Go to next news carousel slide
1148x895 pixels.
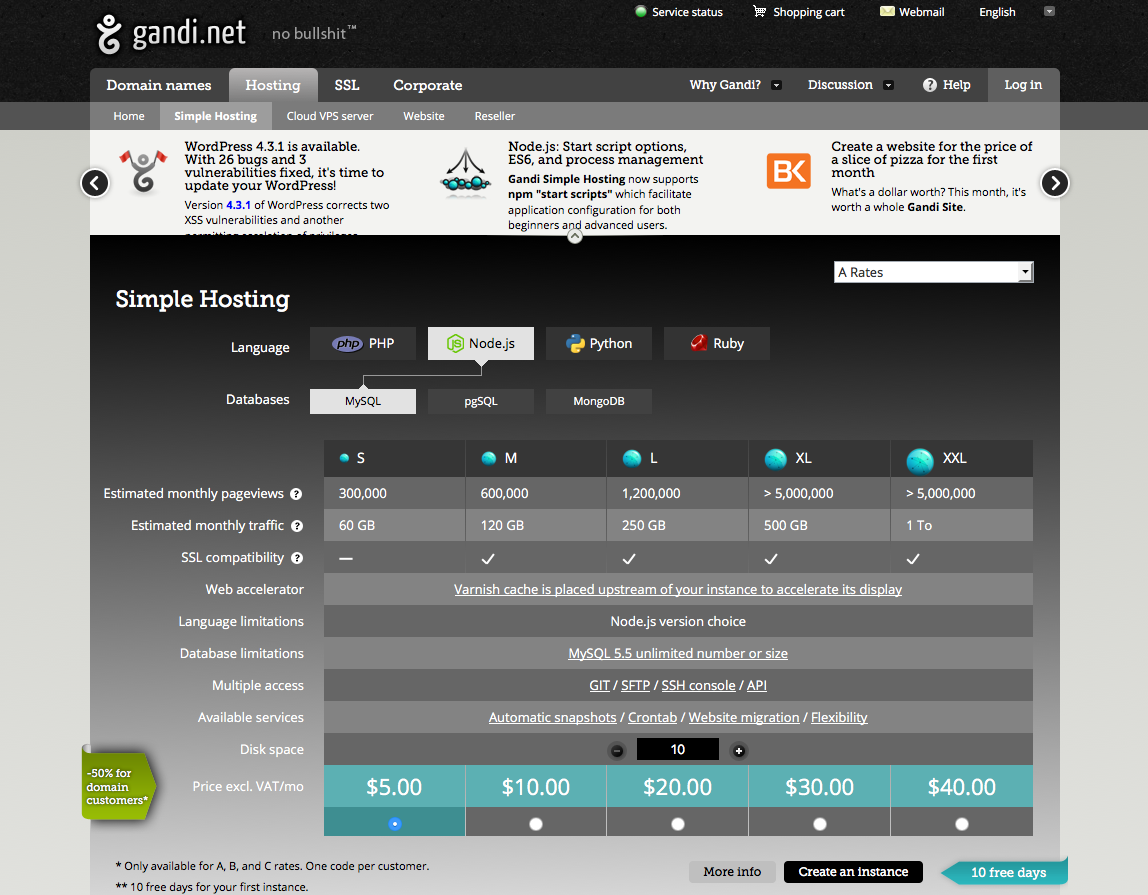(1055, 182)
